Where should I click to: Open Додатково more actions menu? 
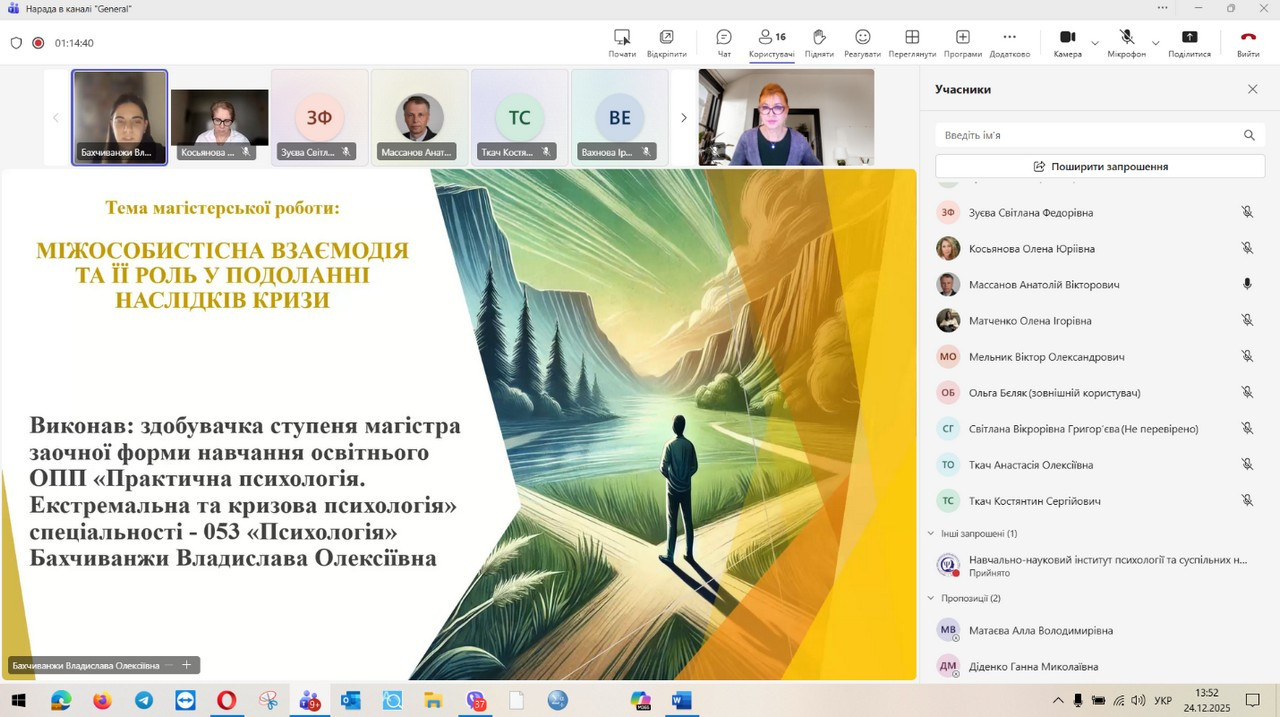(1009, 43)
